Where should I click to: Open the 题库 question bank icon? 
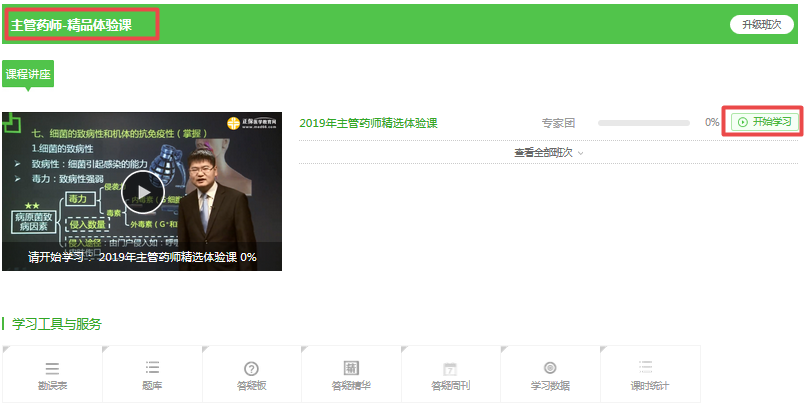click(152, 368)
